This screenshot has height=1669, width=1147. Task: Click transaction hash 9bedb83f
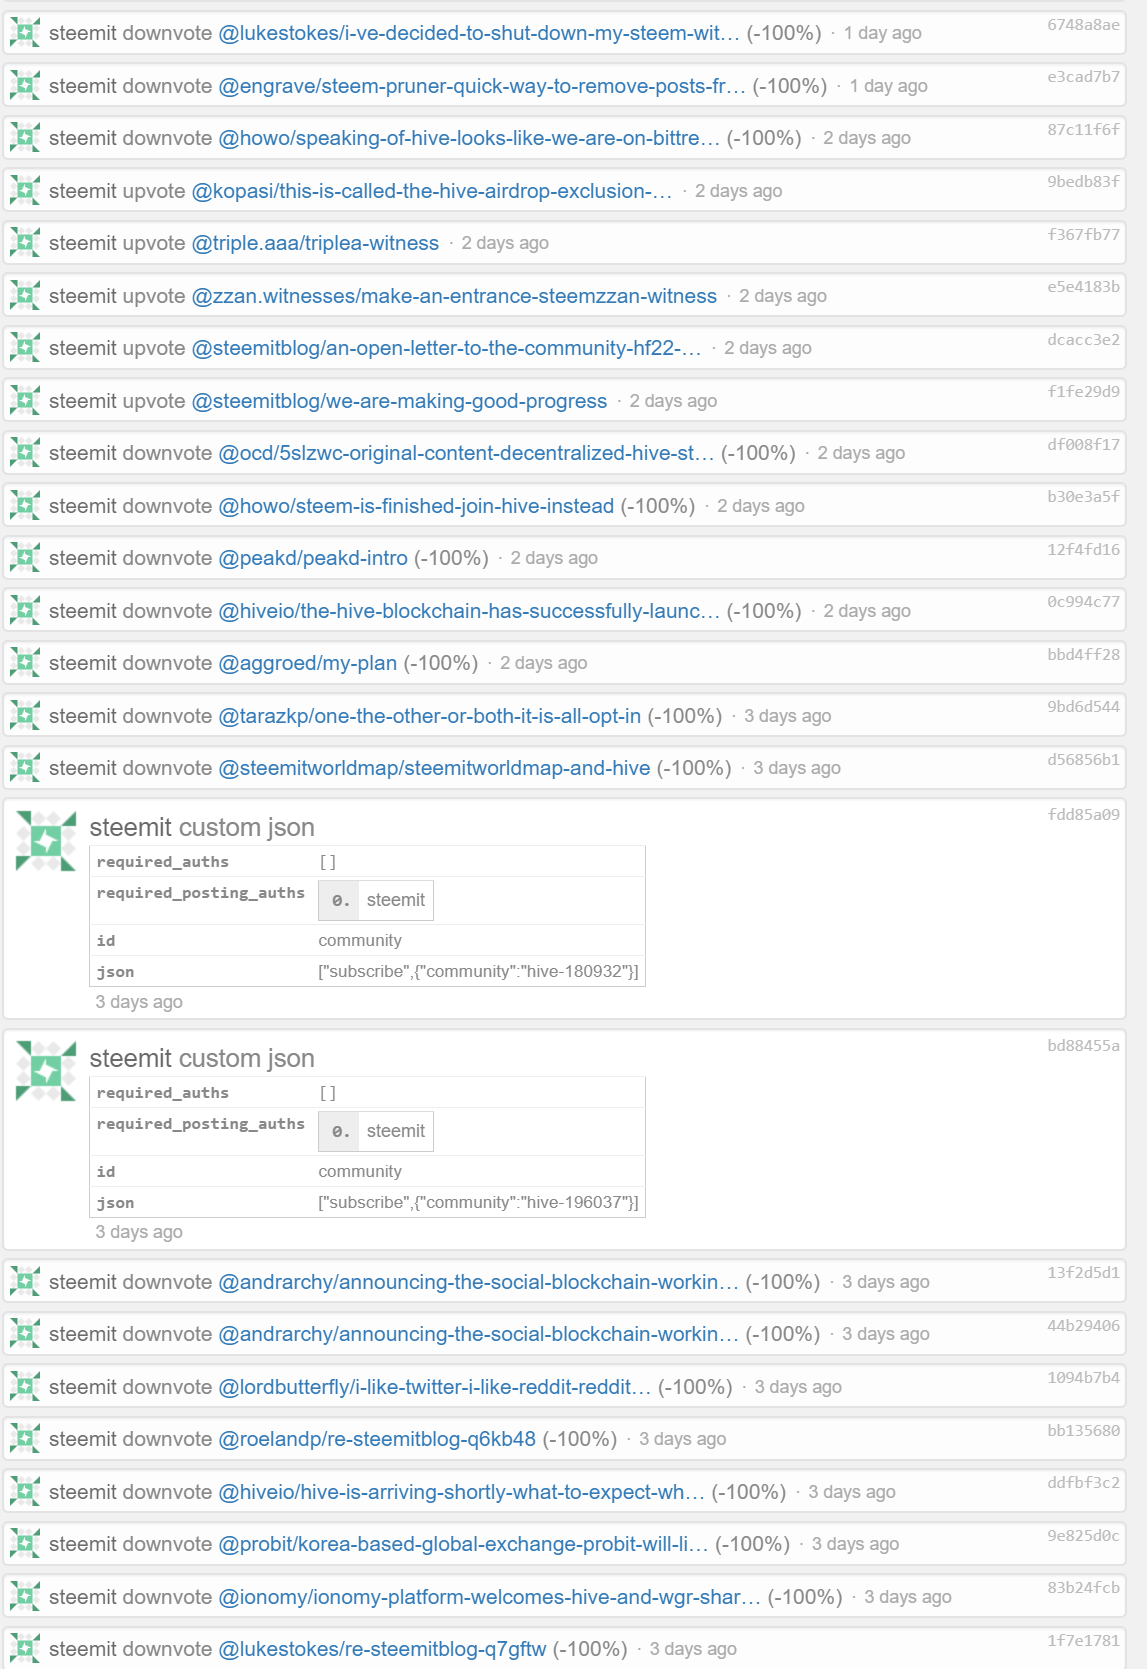tap(1083, 182)
